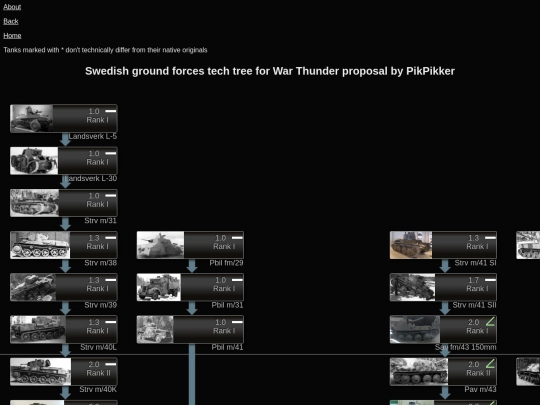Click the Pbil m/31 name label
This screenshot has height=405, width=540.
227,305
